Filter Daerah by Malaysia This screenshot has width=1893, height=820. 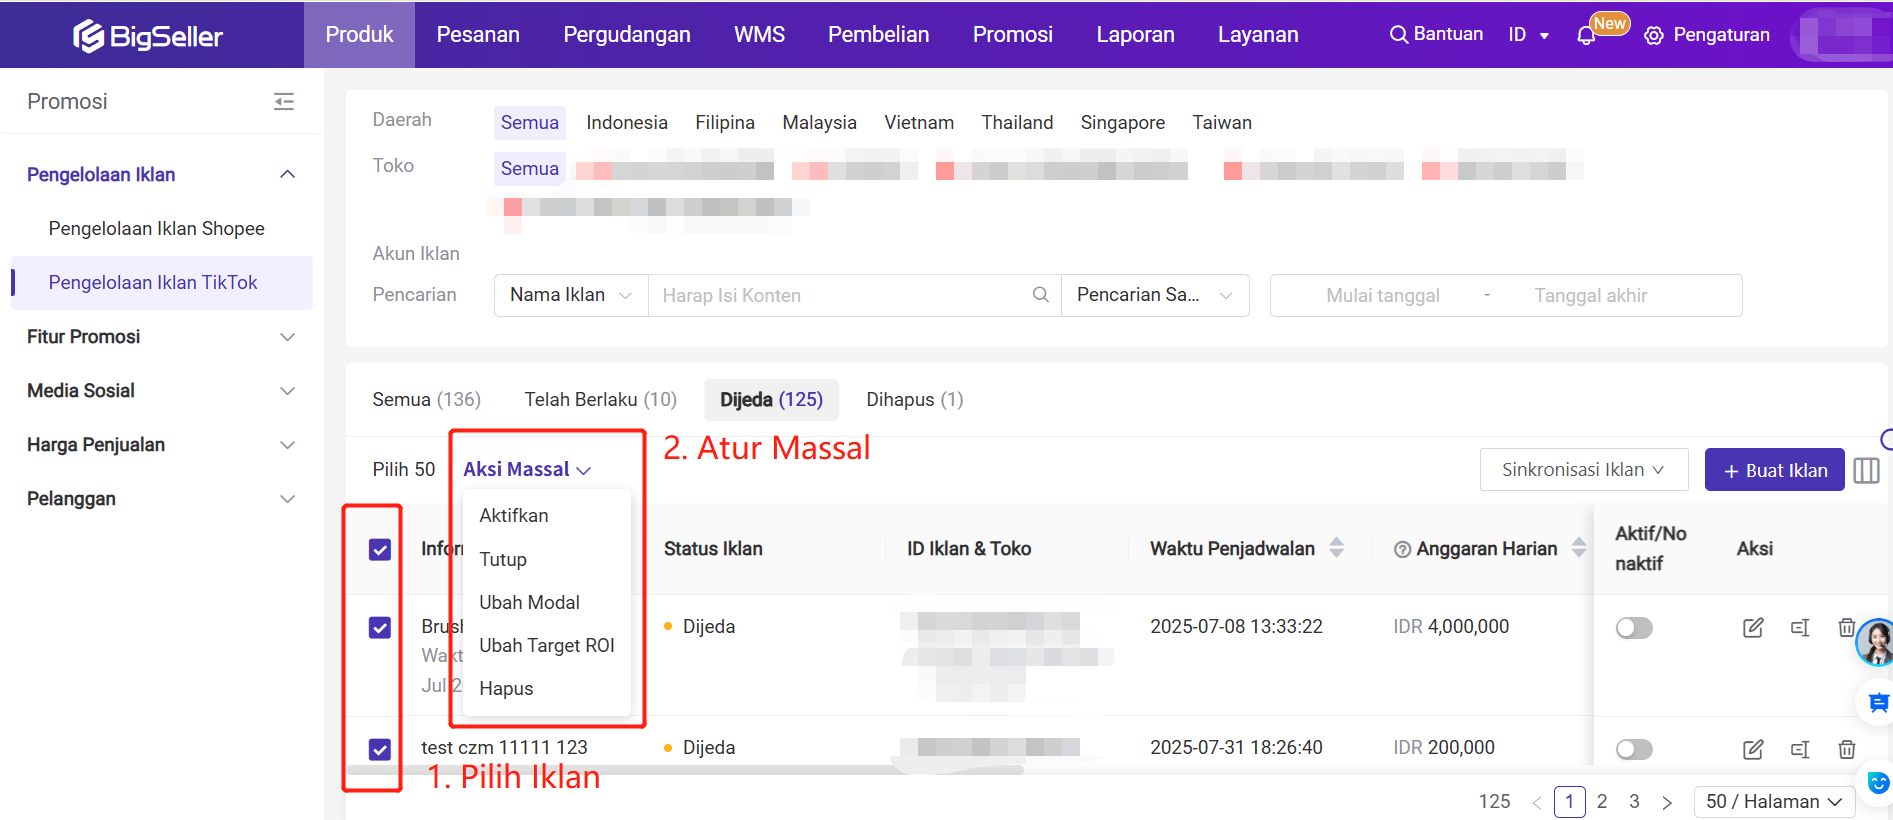pos(819,123)
